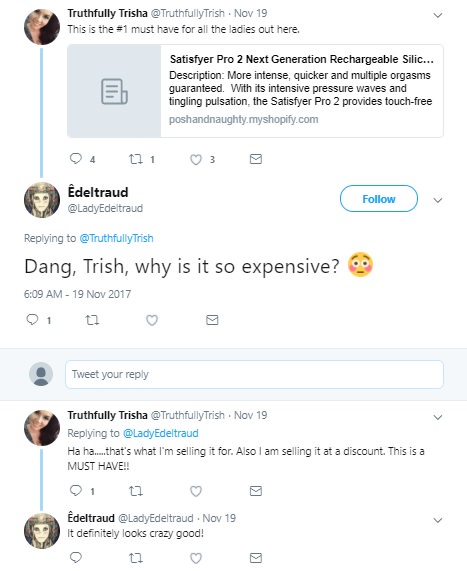The width and height of the screenshot is (467, 571).
Task: Reply to 'It definitely looks crazy good!' tweet
Action: [76, 557]
